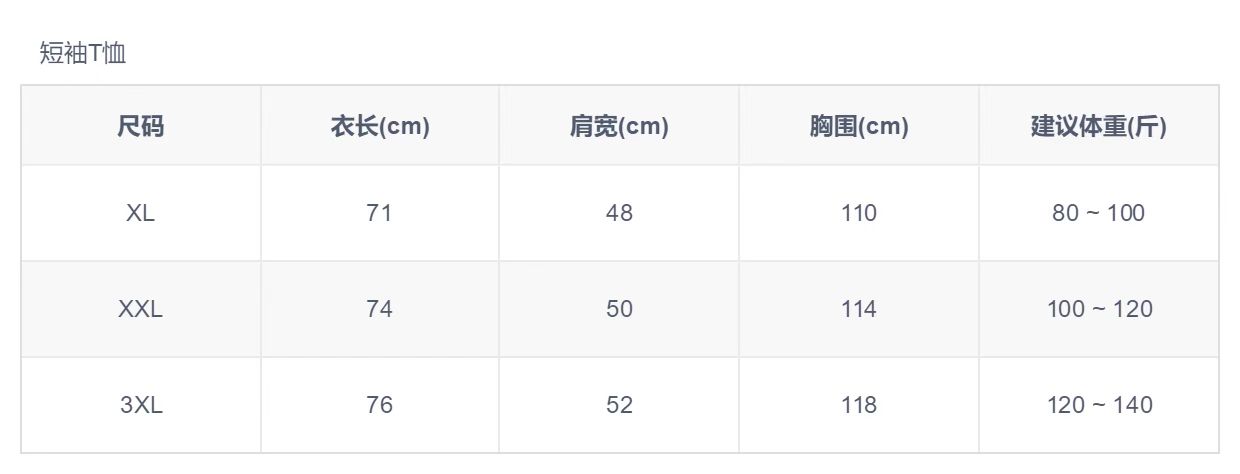Select the XXL size cell
Image resolution: width=1240 pixels, height=474 pixels.
coord(140,309)
